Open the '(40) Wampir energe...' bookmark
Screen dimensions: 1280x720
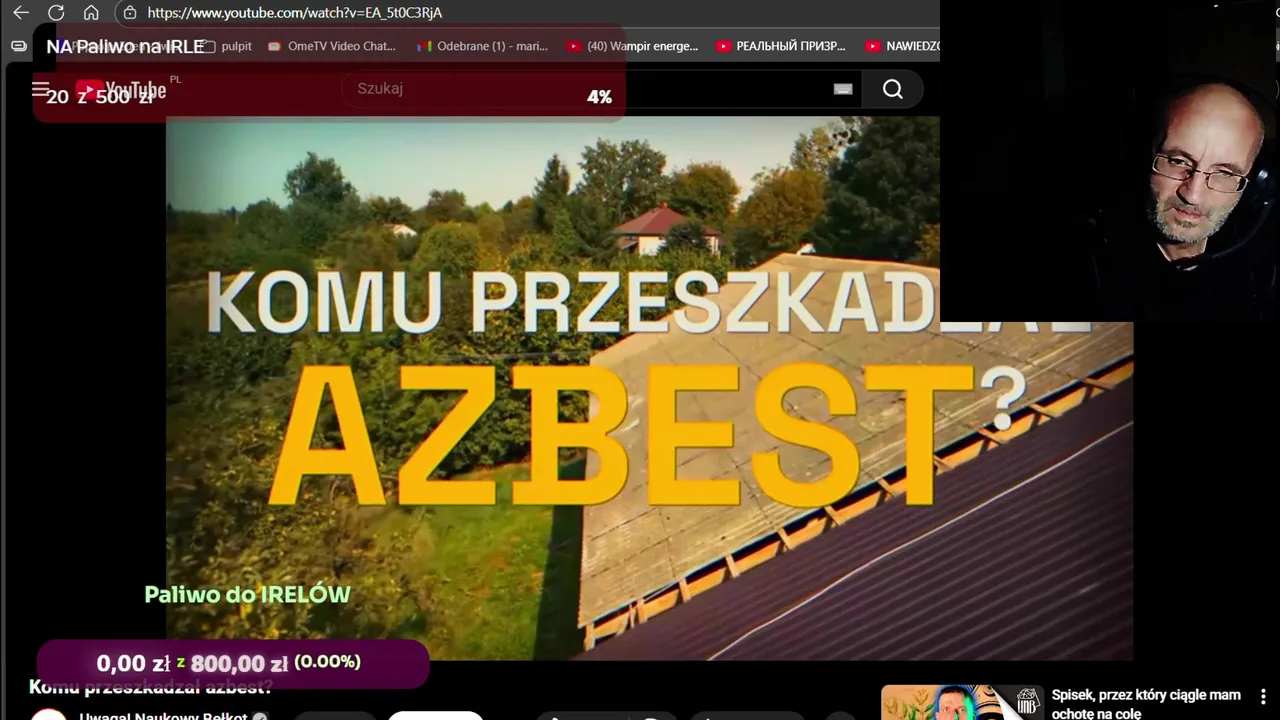tap(632, 46)
